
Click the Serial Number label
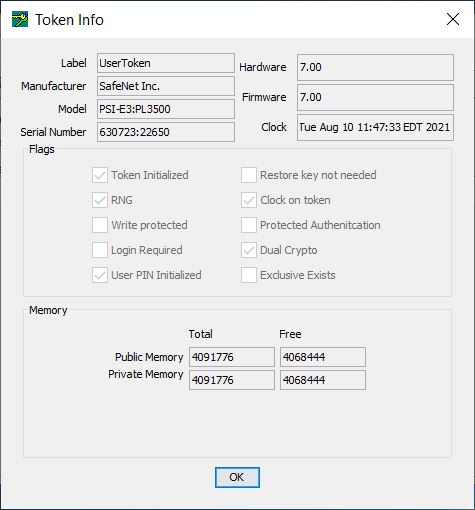tap(53, 132)
